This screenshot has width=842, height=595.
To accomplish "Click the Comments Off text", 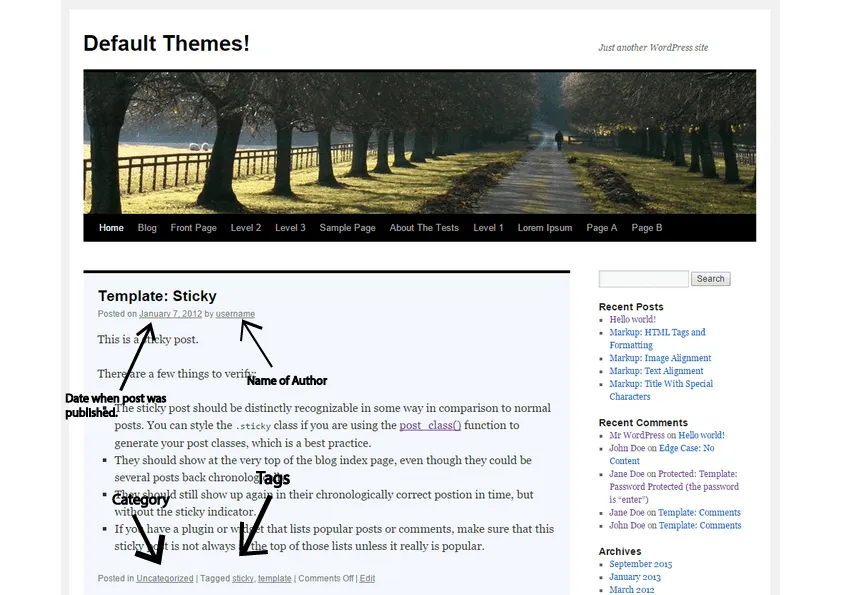I will pyautogui.click(x=326, y=578).
